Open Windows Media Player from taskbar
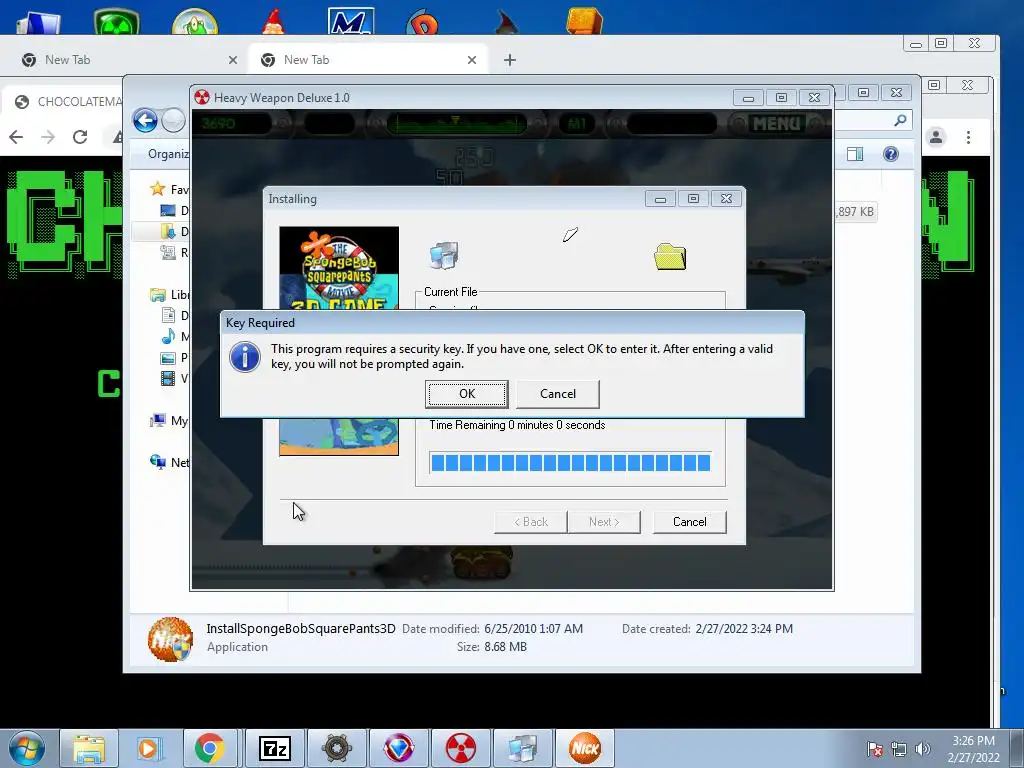Image resolution: width=1024 pixels, height=768 pixels. click(x=149, y=748)
